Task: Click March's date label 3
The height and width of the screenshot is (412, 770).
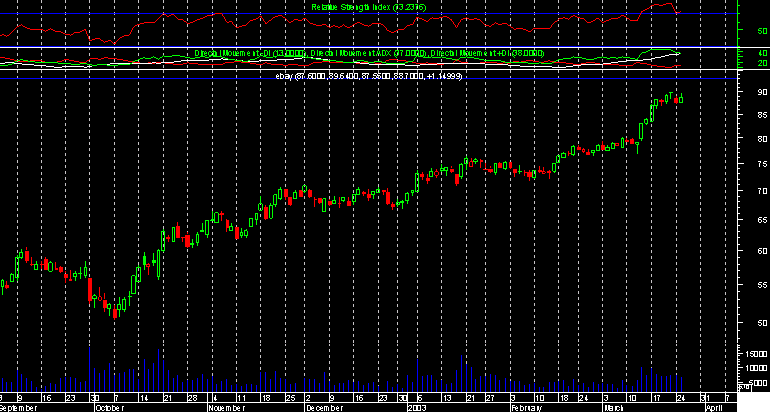Action: pyautogui.click(x=605, y=398)
